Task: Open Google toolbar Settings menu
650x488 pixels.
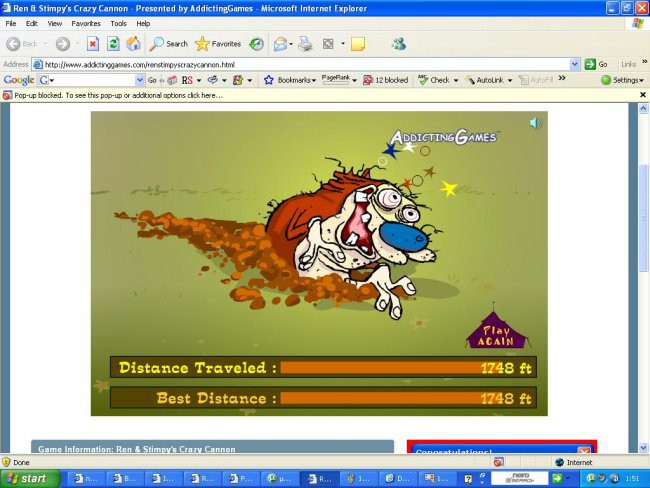Action: pyautogui.click(x=622, y=80)
